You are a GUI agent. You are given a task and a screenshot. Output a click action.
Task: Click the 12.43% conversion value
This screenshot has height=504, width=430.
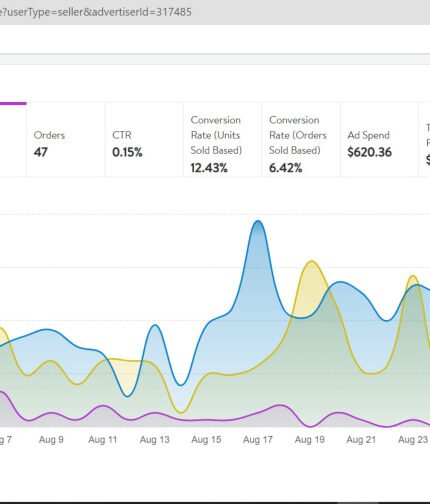click(x=209, y=168)
